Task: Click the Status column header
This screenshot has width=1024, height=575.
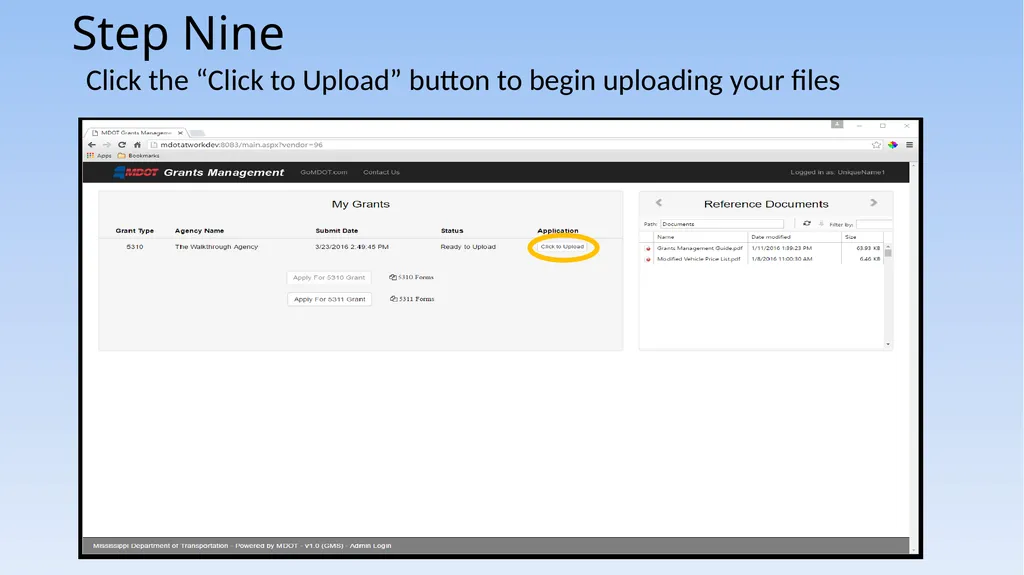Action: pyautogui.click(x=452, y=231)
